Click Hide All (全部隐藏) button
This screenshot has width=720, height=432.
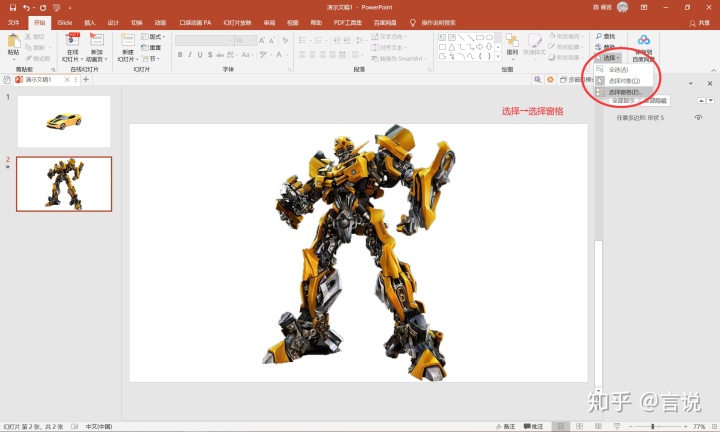[655, 101]
